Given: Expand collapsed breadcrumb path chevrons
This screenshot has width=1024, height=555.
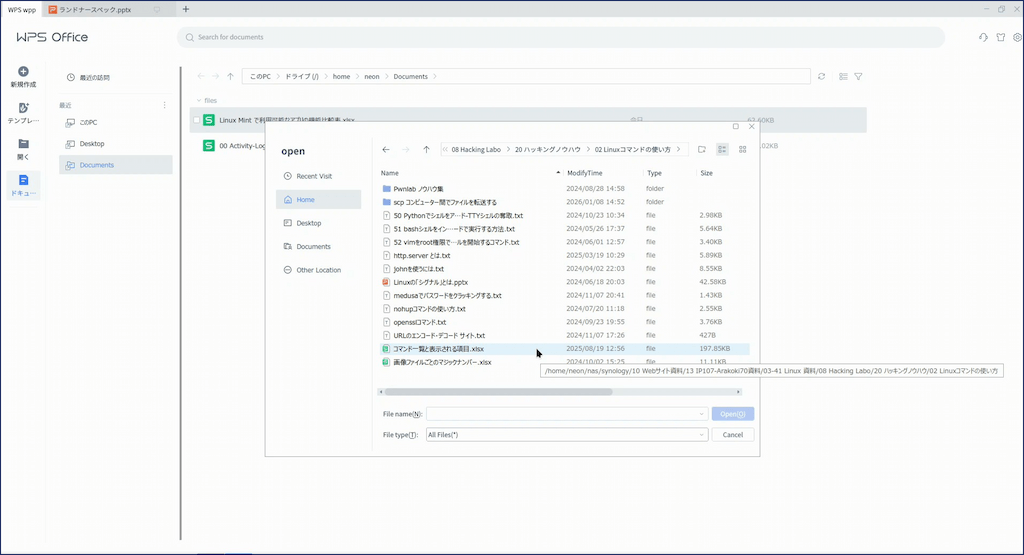Looking at the screenshot, I should pos(445,150).
